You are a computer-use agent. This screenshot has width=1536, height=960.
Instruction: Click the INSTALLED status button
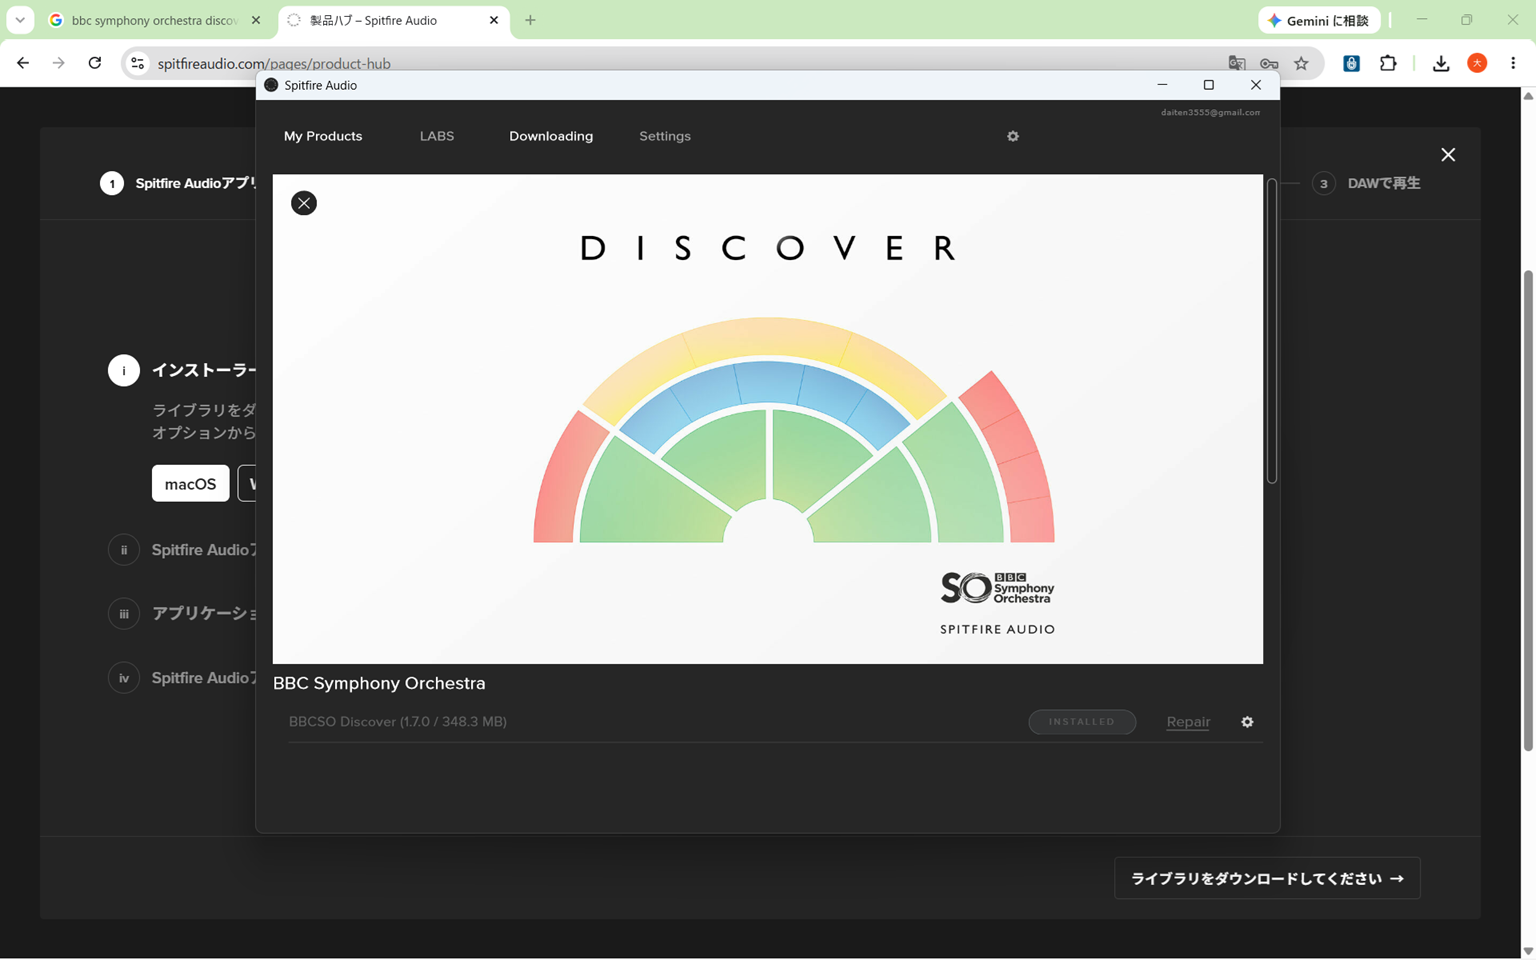(x=1082, y=722)
